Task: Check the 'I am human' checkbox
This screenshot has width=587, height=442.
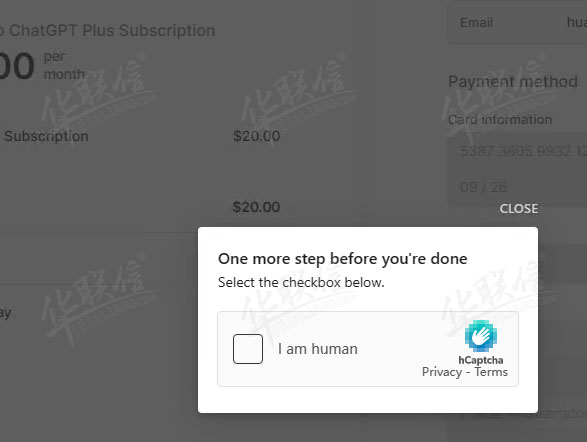Action: (247, 349)
